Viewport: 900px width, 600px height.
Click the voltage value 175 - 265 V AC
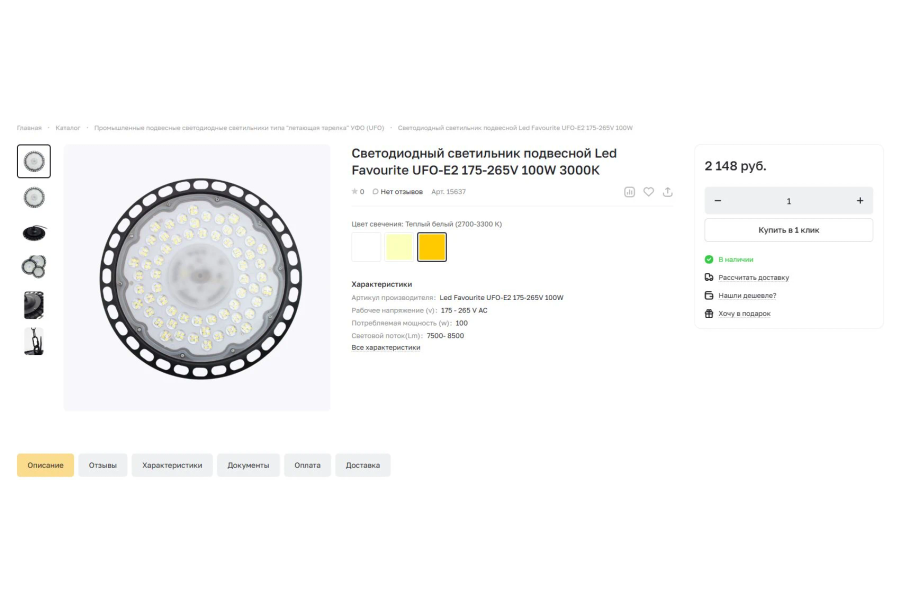coord(464,311)
